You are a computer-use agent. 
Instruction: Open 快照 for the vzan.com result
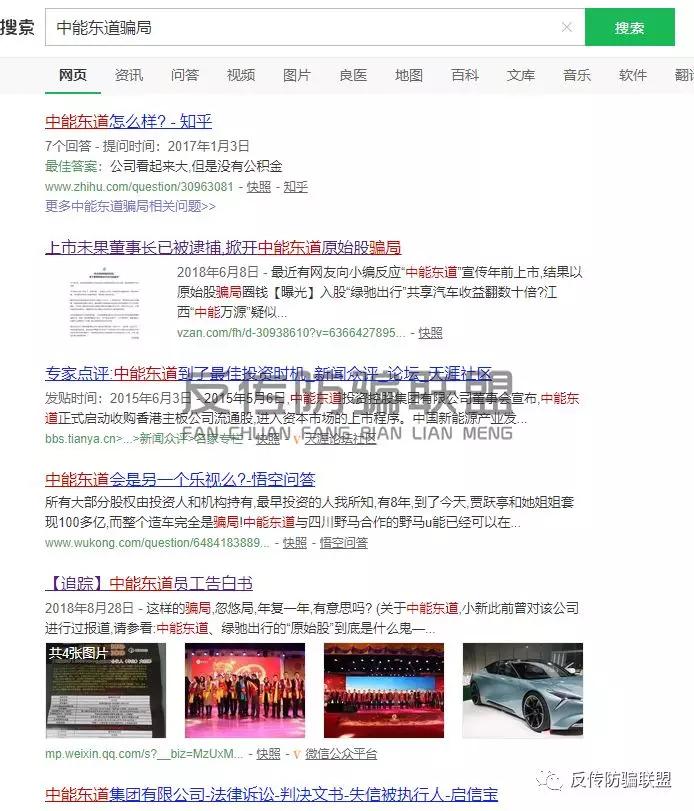tap(430, 333)
